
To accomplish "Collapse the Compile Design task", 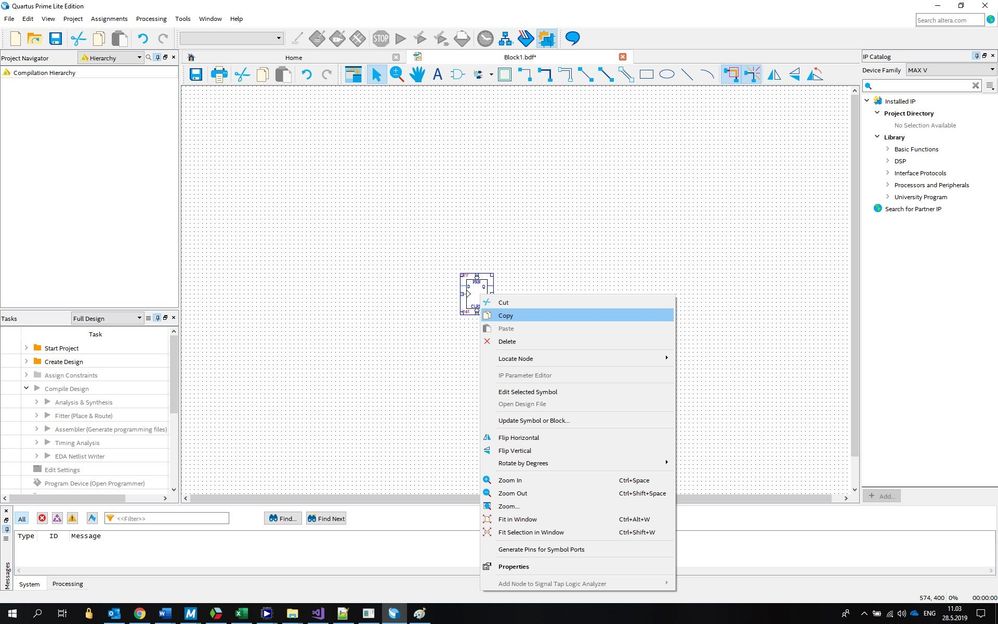I will pos(27,388).
